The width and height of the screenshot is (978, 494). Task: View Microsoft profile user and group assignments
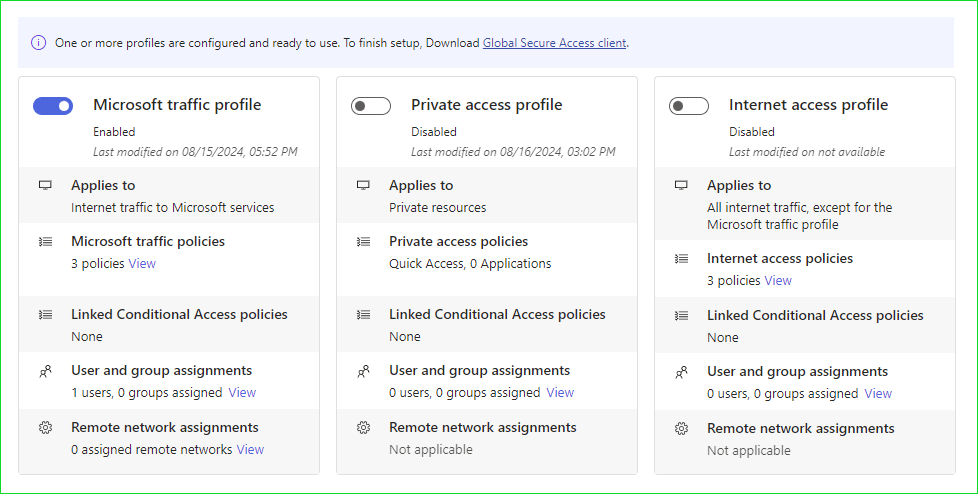click(242, 392)
